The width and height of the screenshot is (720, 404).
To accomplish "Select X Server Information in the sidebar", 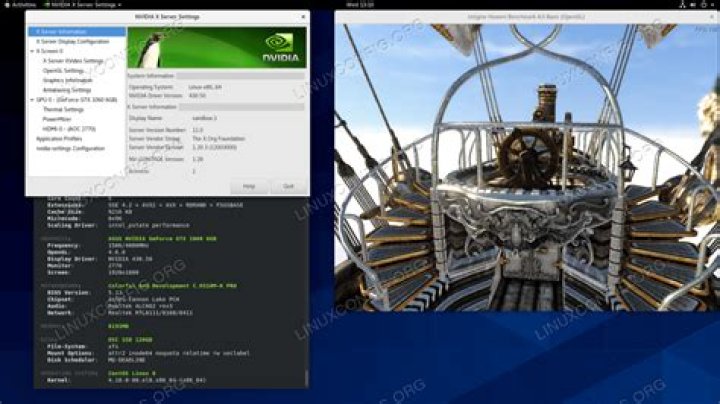I will [77, 32].
